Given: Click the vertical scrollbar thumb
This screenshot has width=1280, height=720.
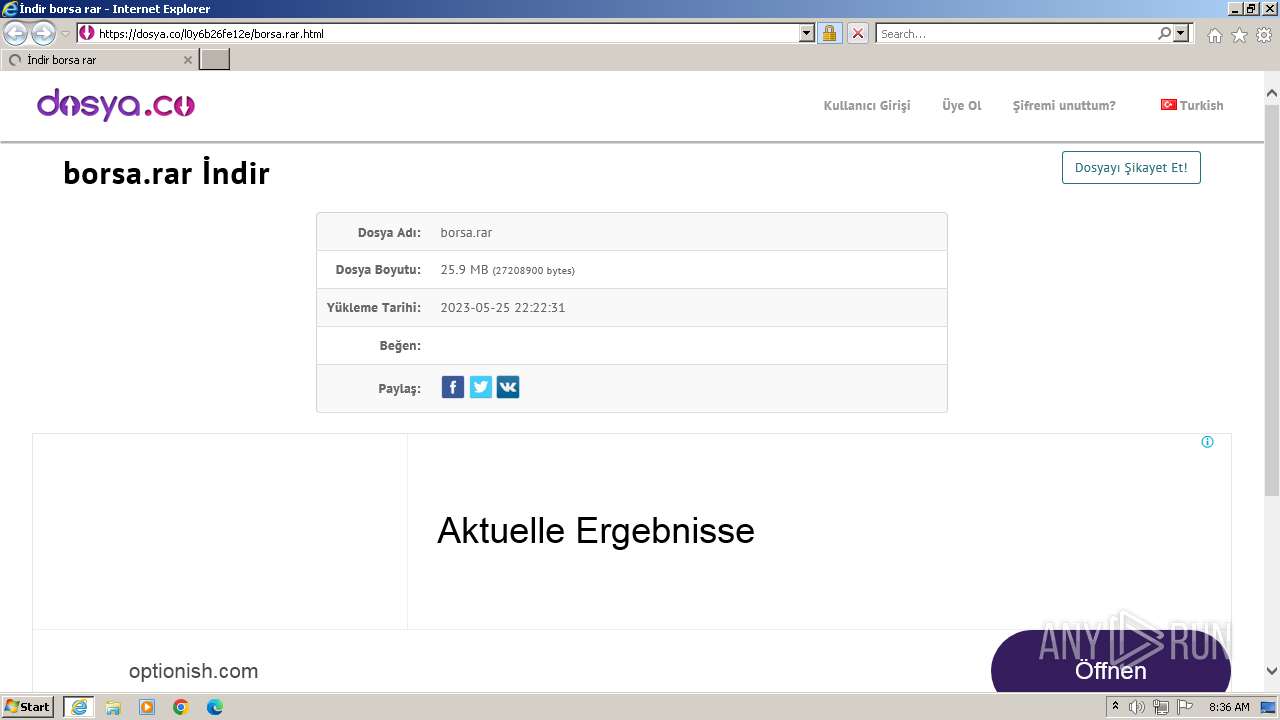Looking at the screenshot, I should pyautogui.click(x=1272, y=300).
